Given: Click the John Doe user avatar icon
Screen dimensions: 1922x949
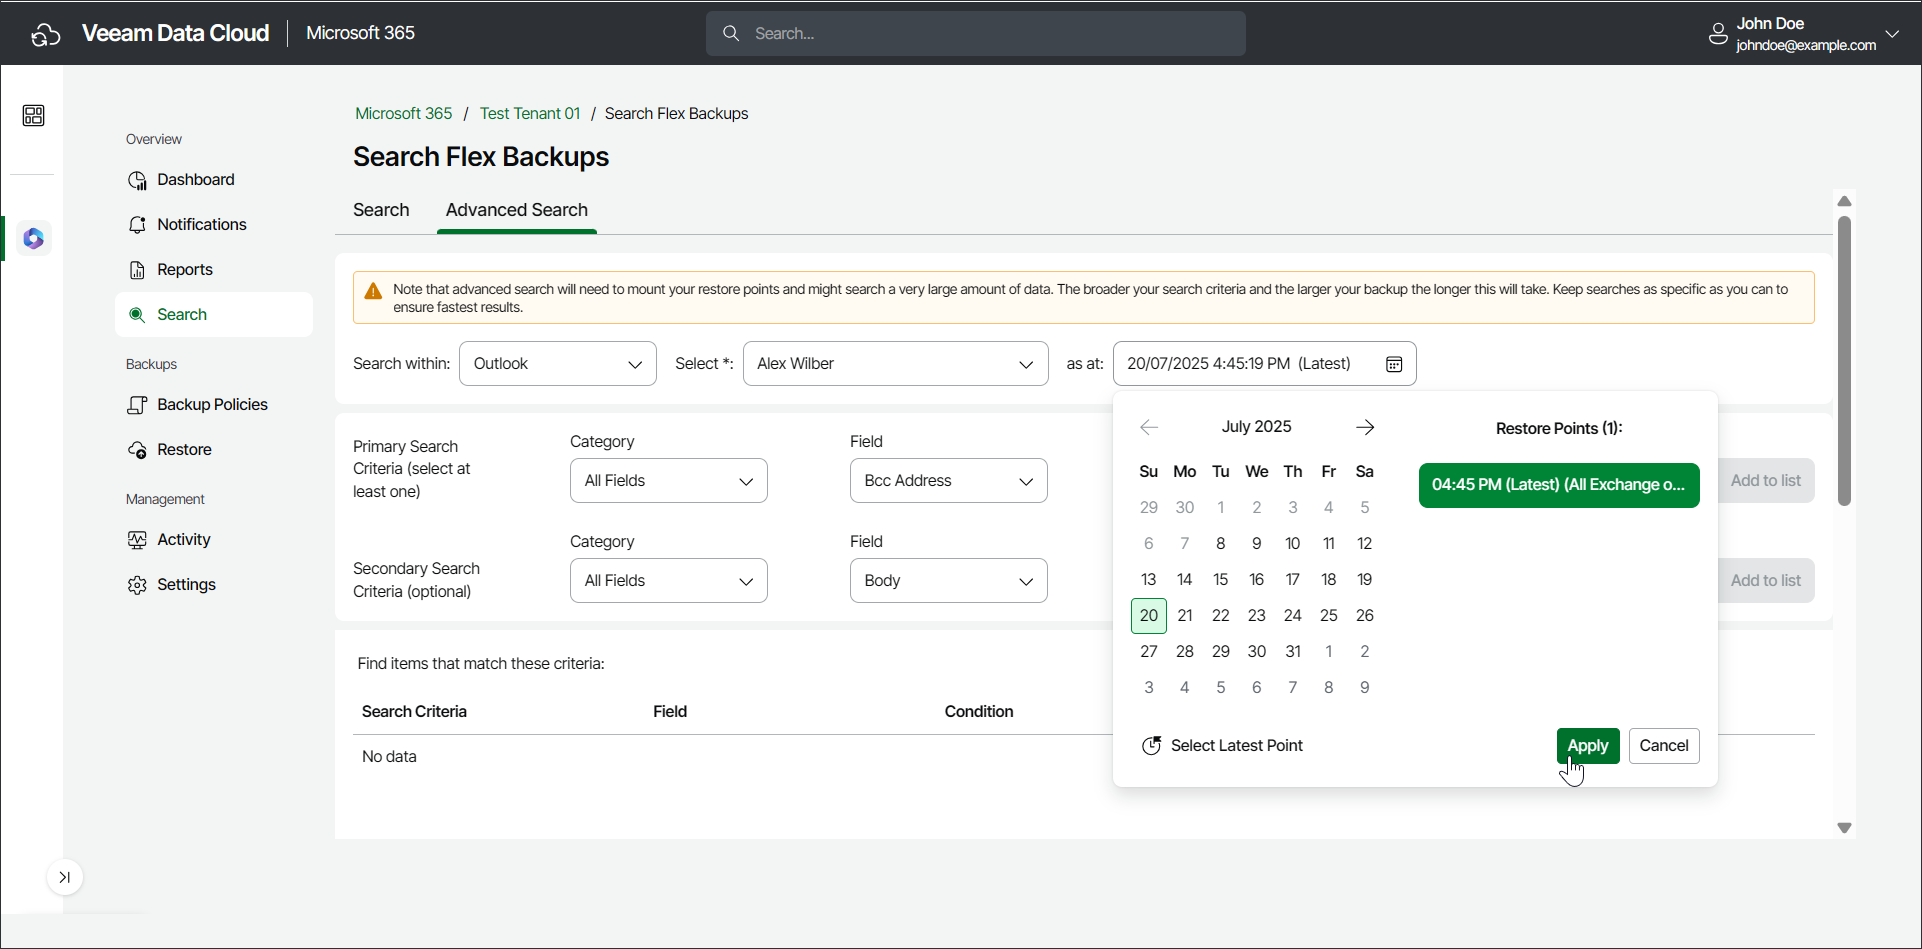Looking at the screenshot, I should [1718, 34].
